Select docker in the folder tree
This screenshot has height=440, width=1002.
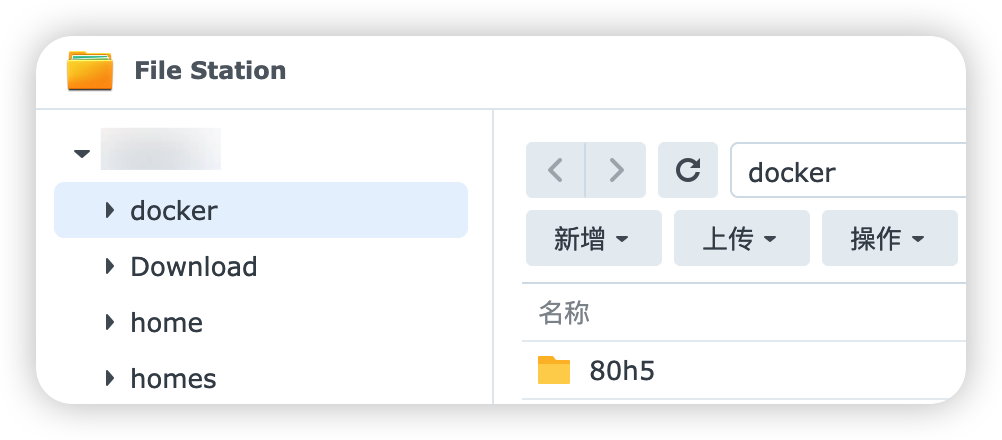174,211
